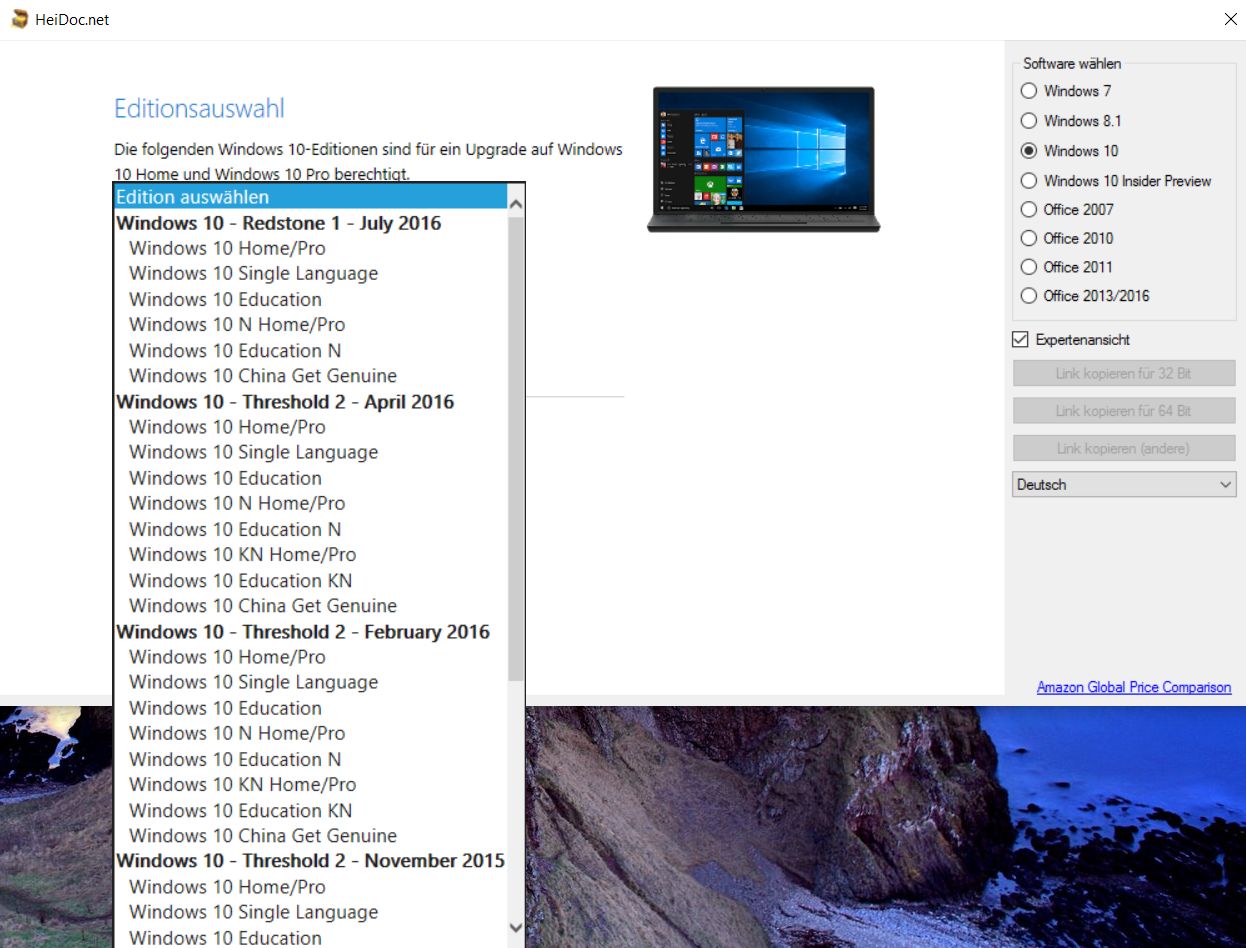
Task: Select the Windows 8.1 radio button
Action: (1028, 121)
